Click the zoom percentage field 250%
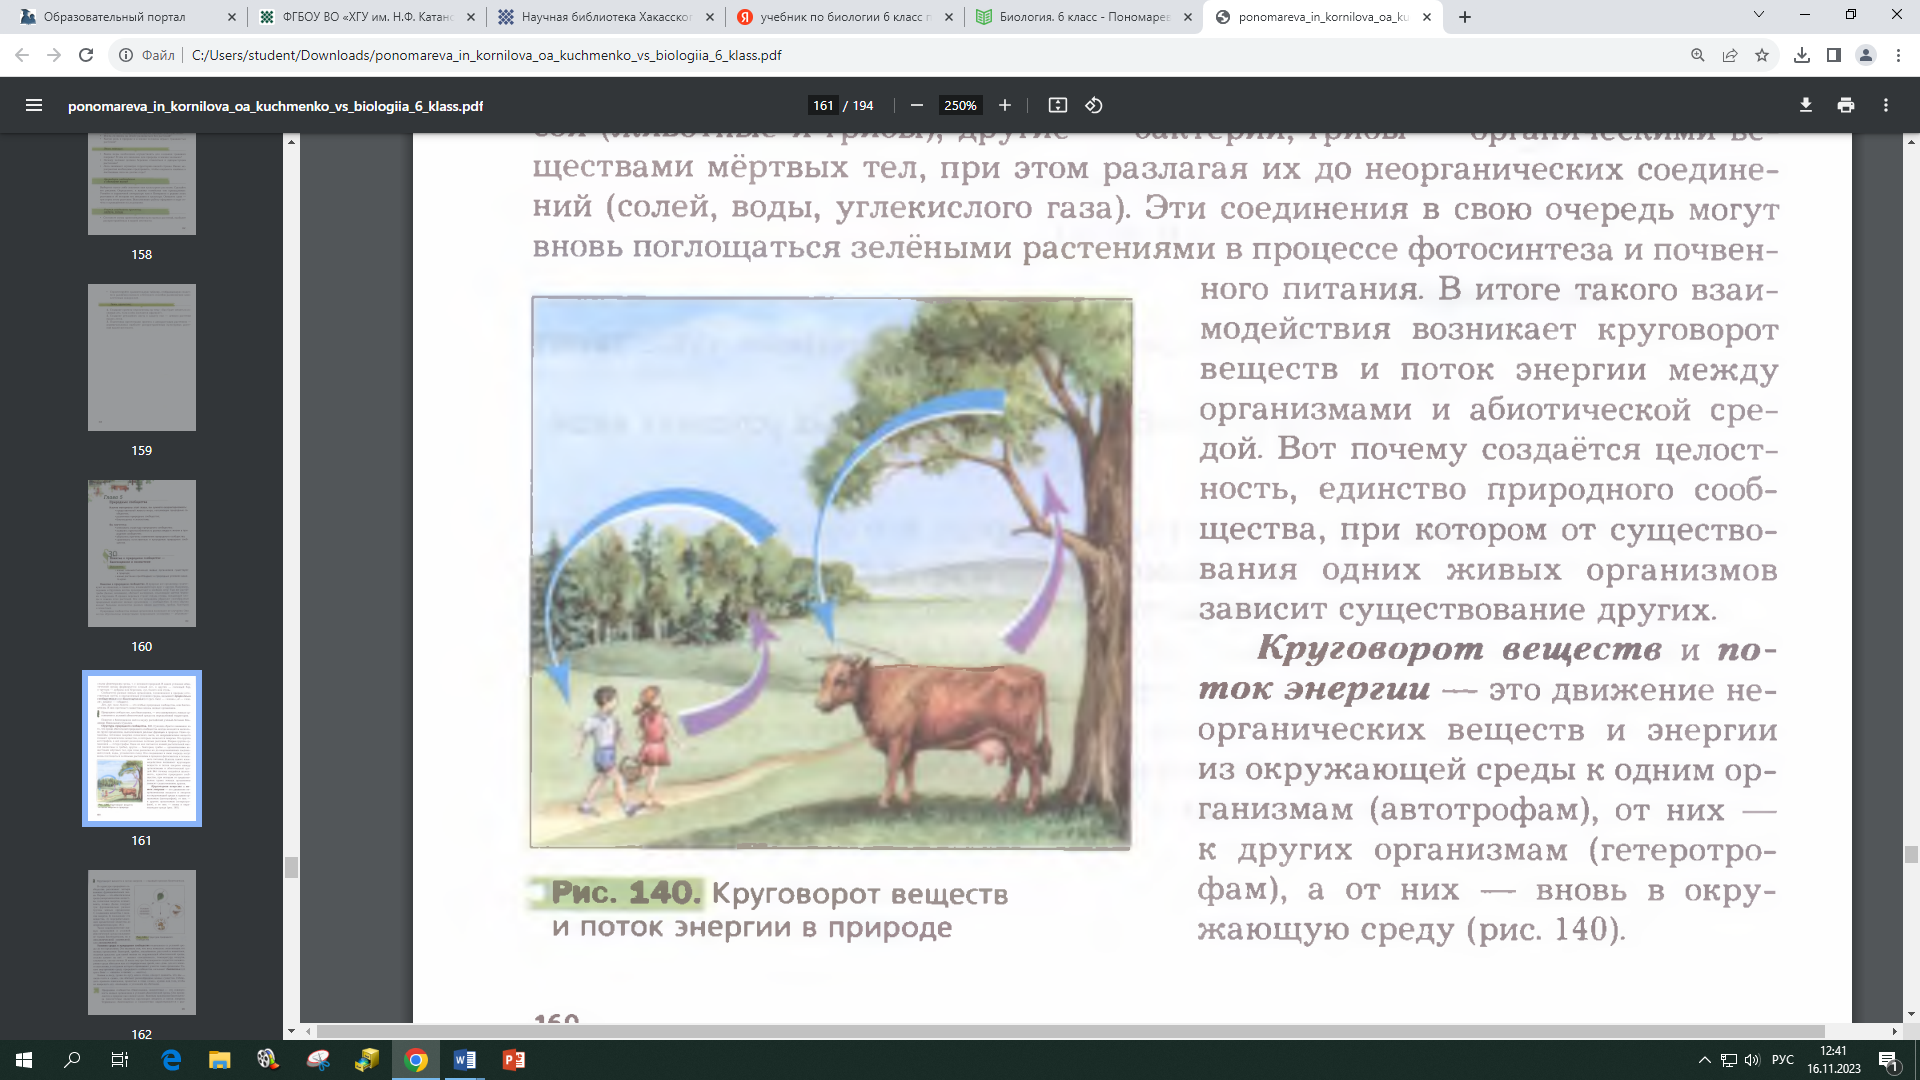1920x1080 pixels. pyautogui.click(x=961, y=105)
